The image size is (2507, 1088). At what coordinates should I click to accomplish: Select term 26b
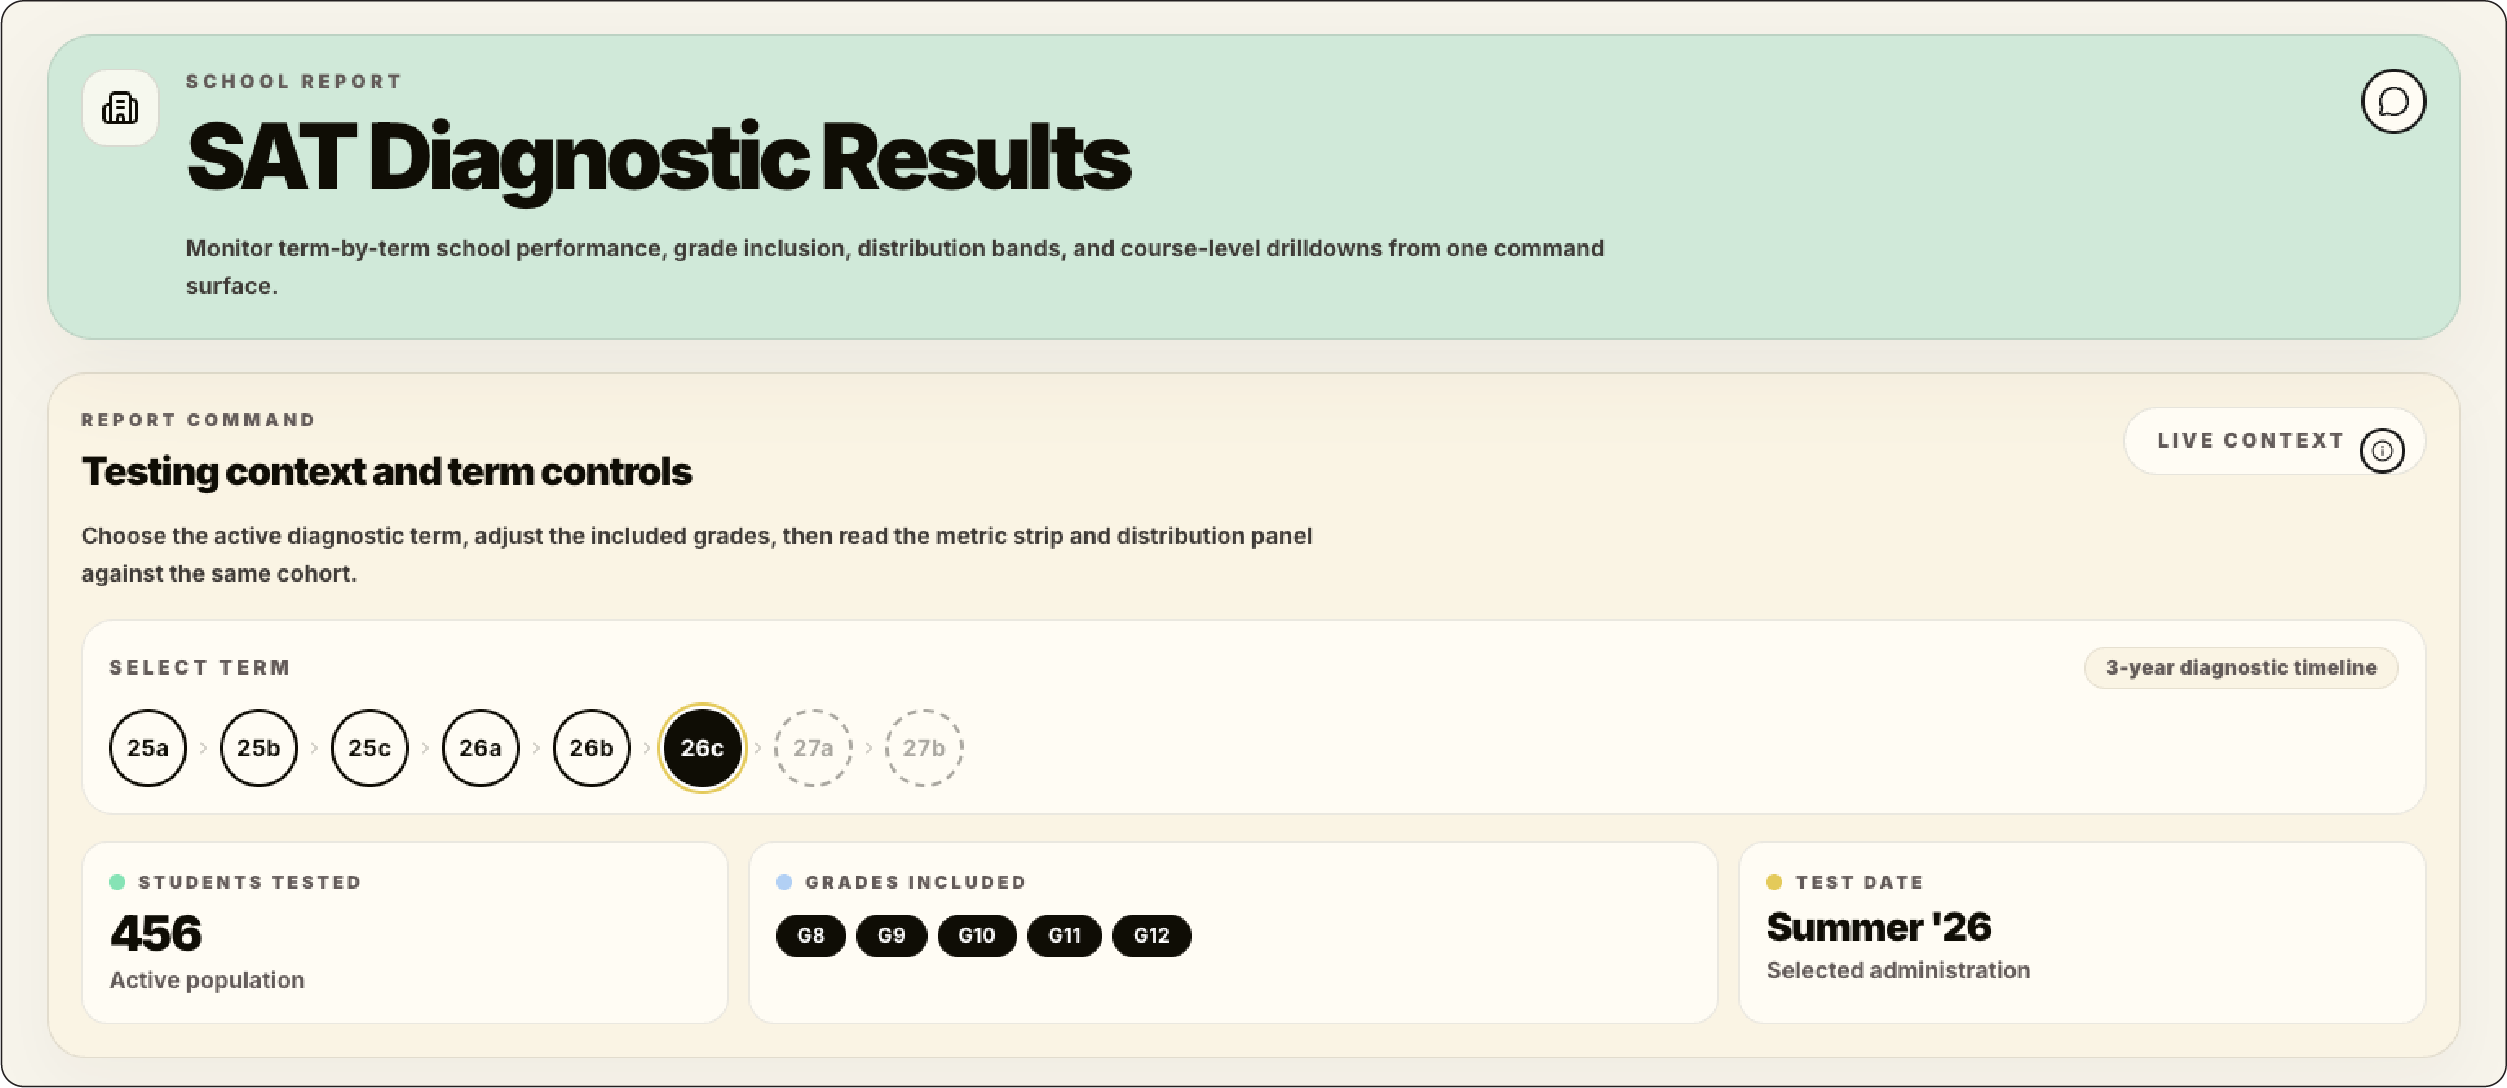coord(592,748)
